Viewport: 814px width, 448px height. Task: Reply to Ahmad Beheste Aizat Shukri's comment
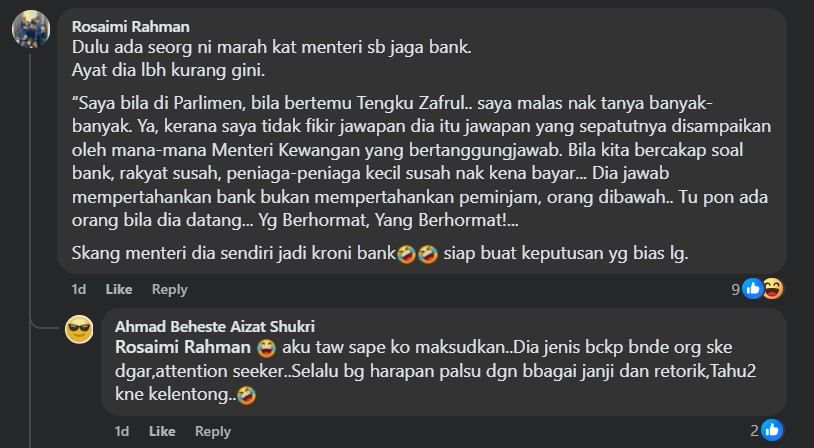(x=212, y=431)
